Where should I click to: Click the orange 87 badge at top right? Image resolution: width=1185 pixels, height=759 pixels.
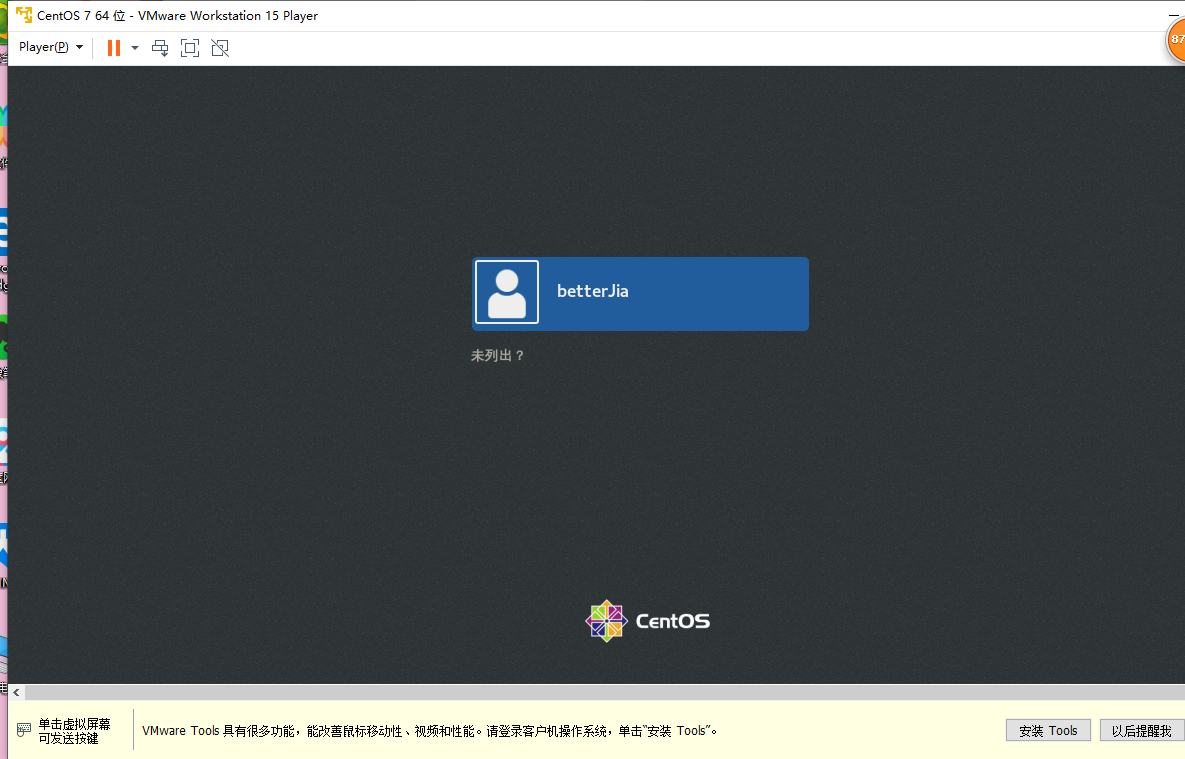tap(1176, 39)
